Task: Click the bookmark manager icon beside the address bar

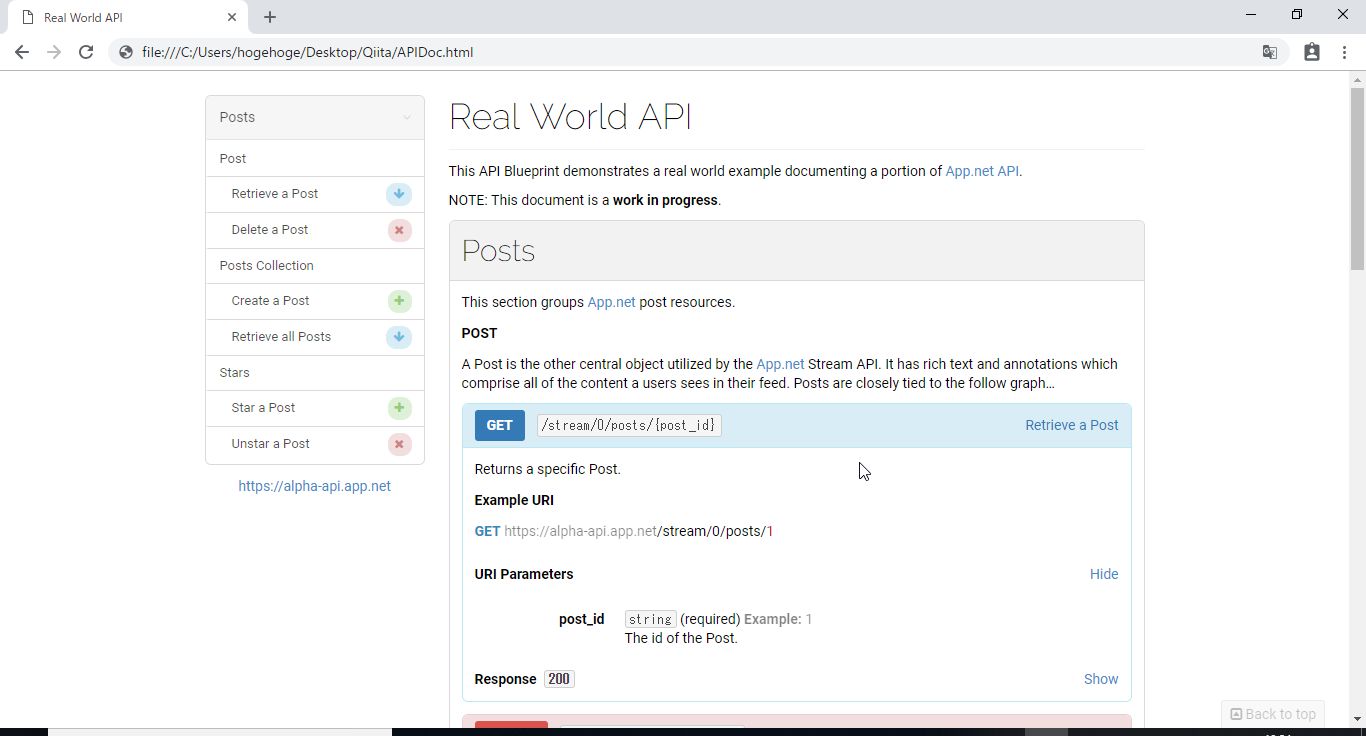Action: [1311, 52]
